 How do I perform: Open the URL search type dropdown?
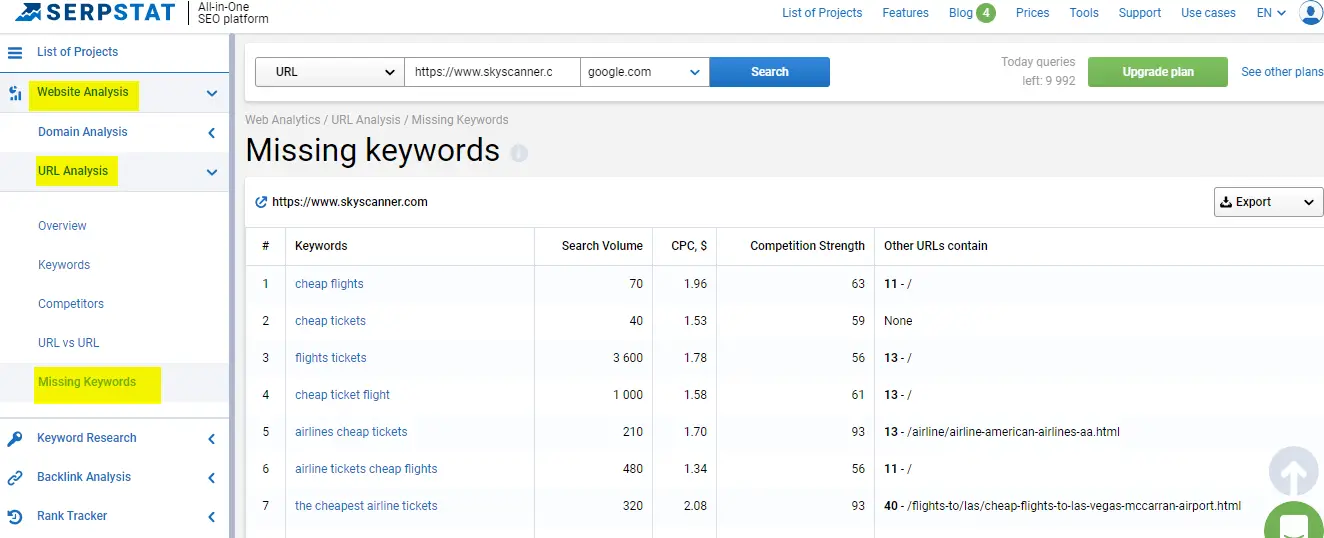tap(330, 72)
